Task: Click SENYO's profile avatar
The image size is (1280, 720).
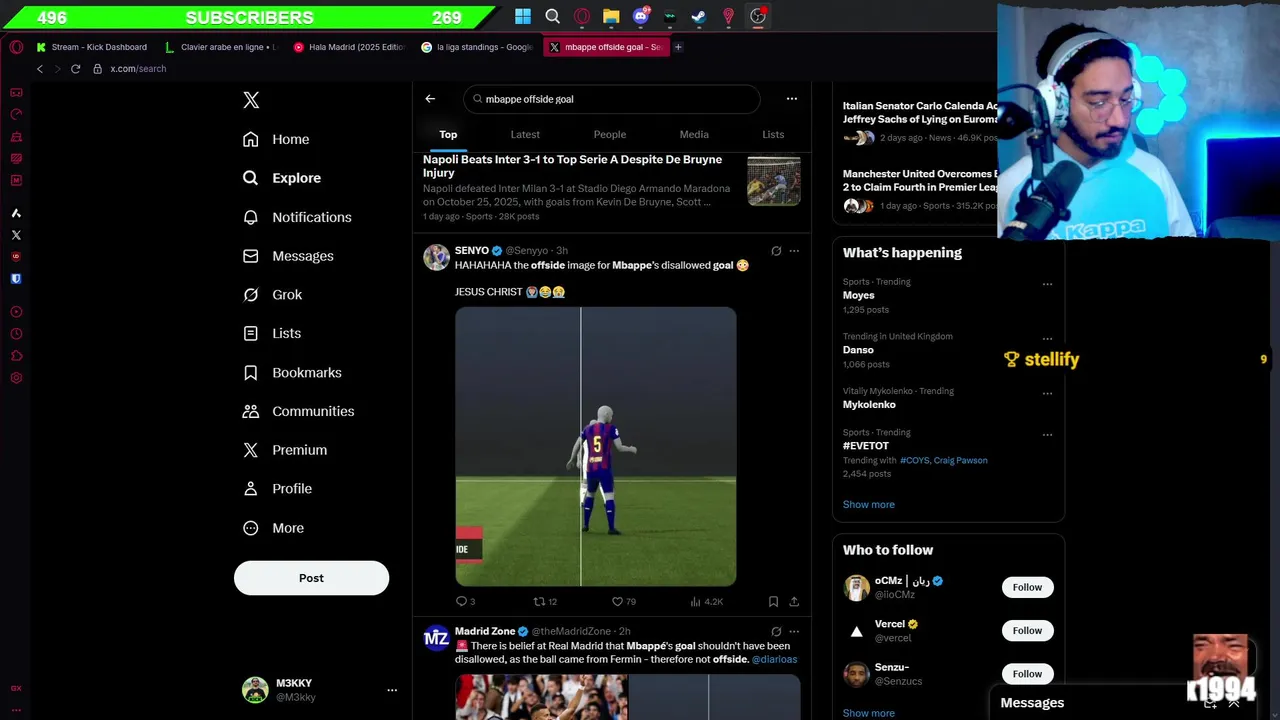Action: point(436,257)
